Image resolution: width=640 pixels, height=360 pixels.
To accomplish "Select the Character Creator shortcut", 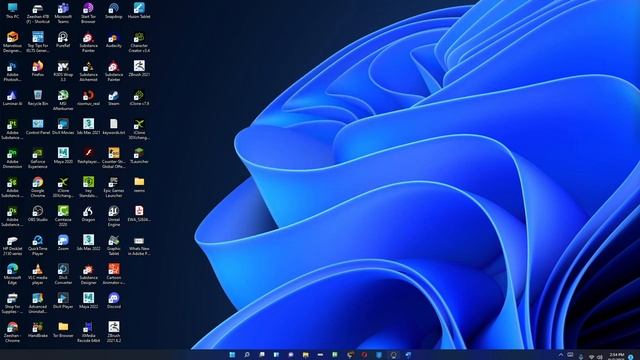I will pos(139,42).
